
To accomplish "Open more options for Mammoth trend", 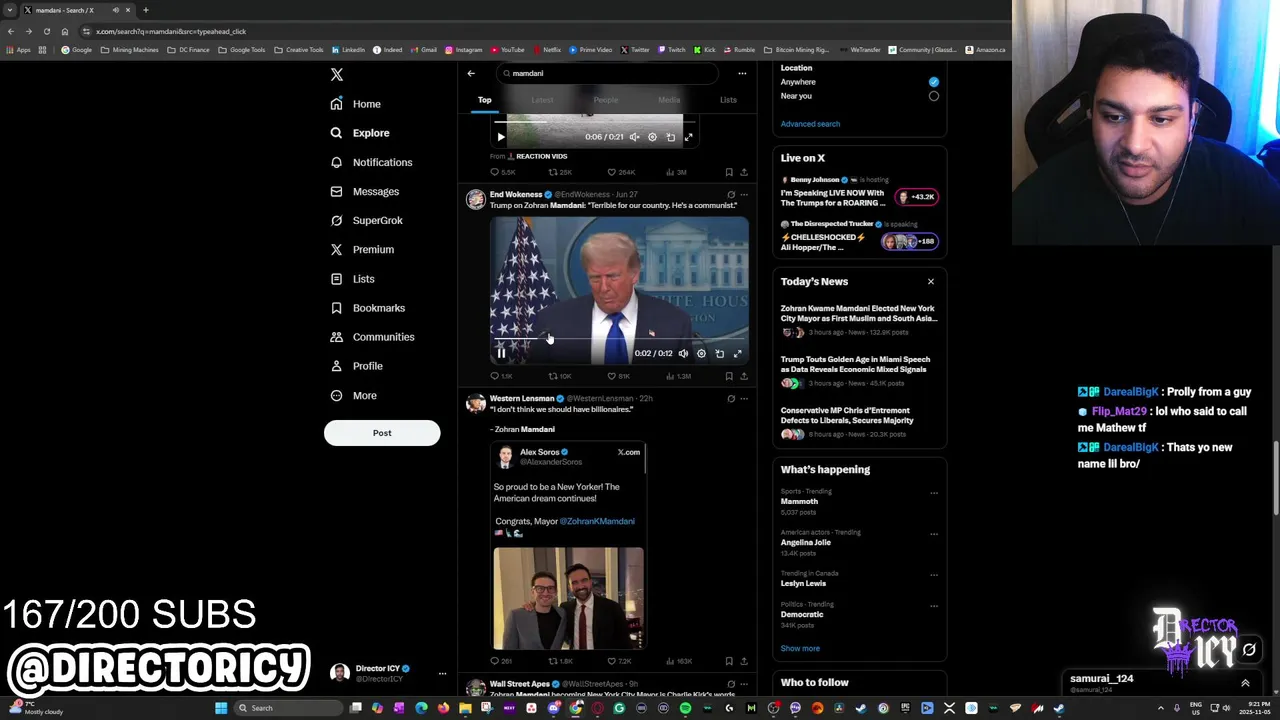I will point(934,493).
